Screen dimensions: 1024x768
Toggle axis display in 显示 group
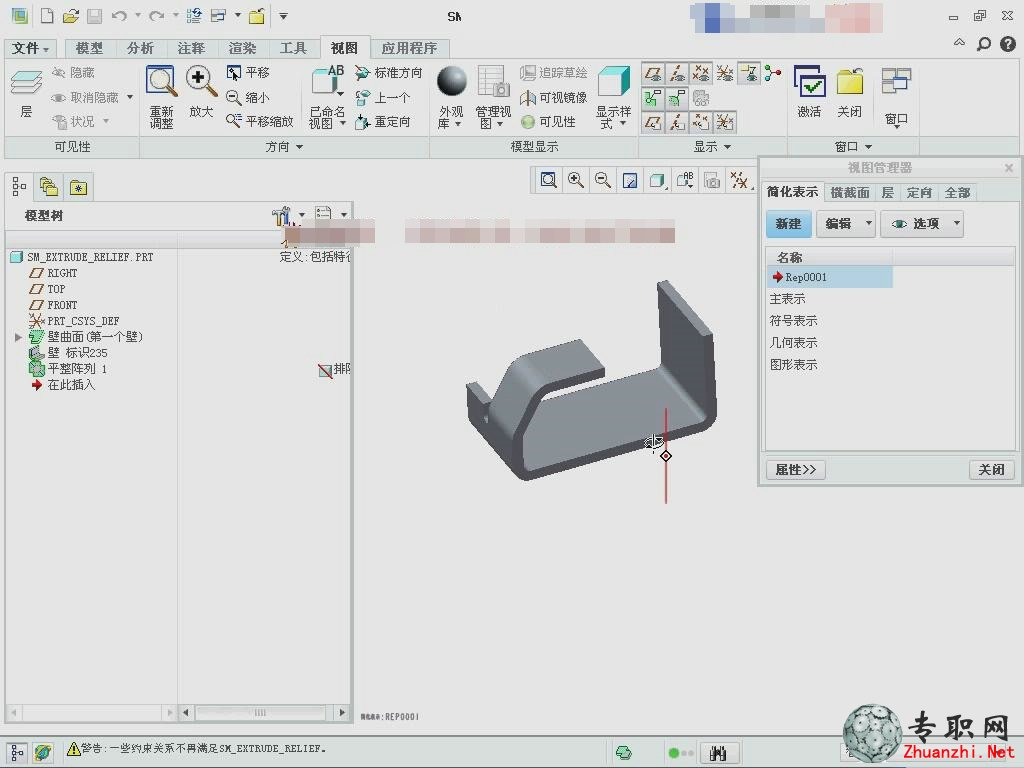(x=677, y=73)
